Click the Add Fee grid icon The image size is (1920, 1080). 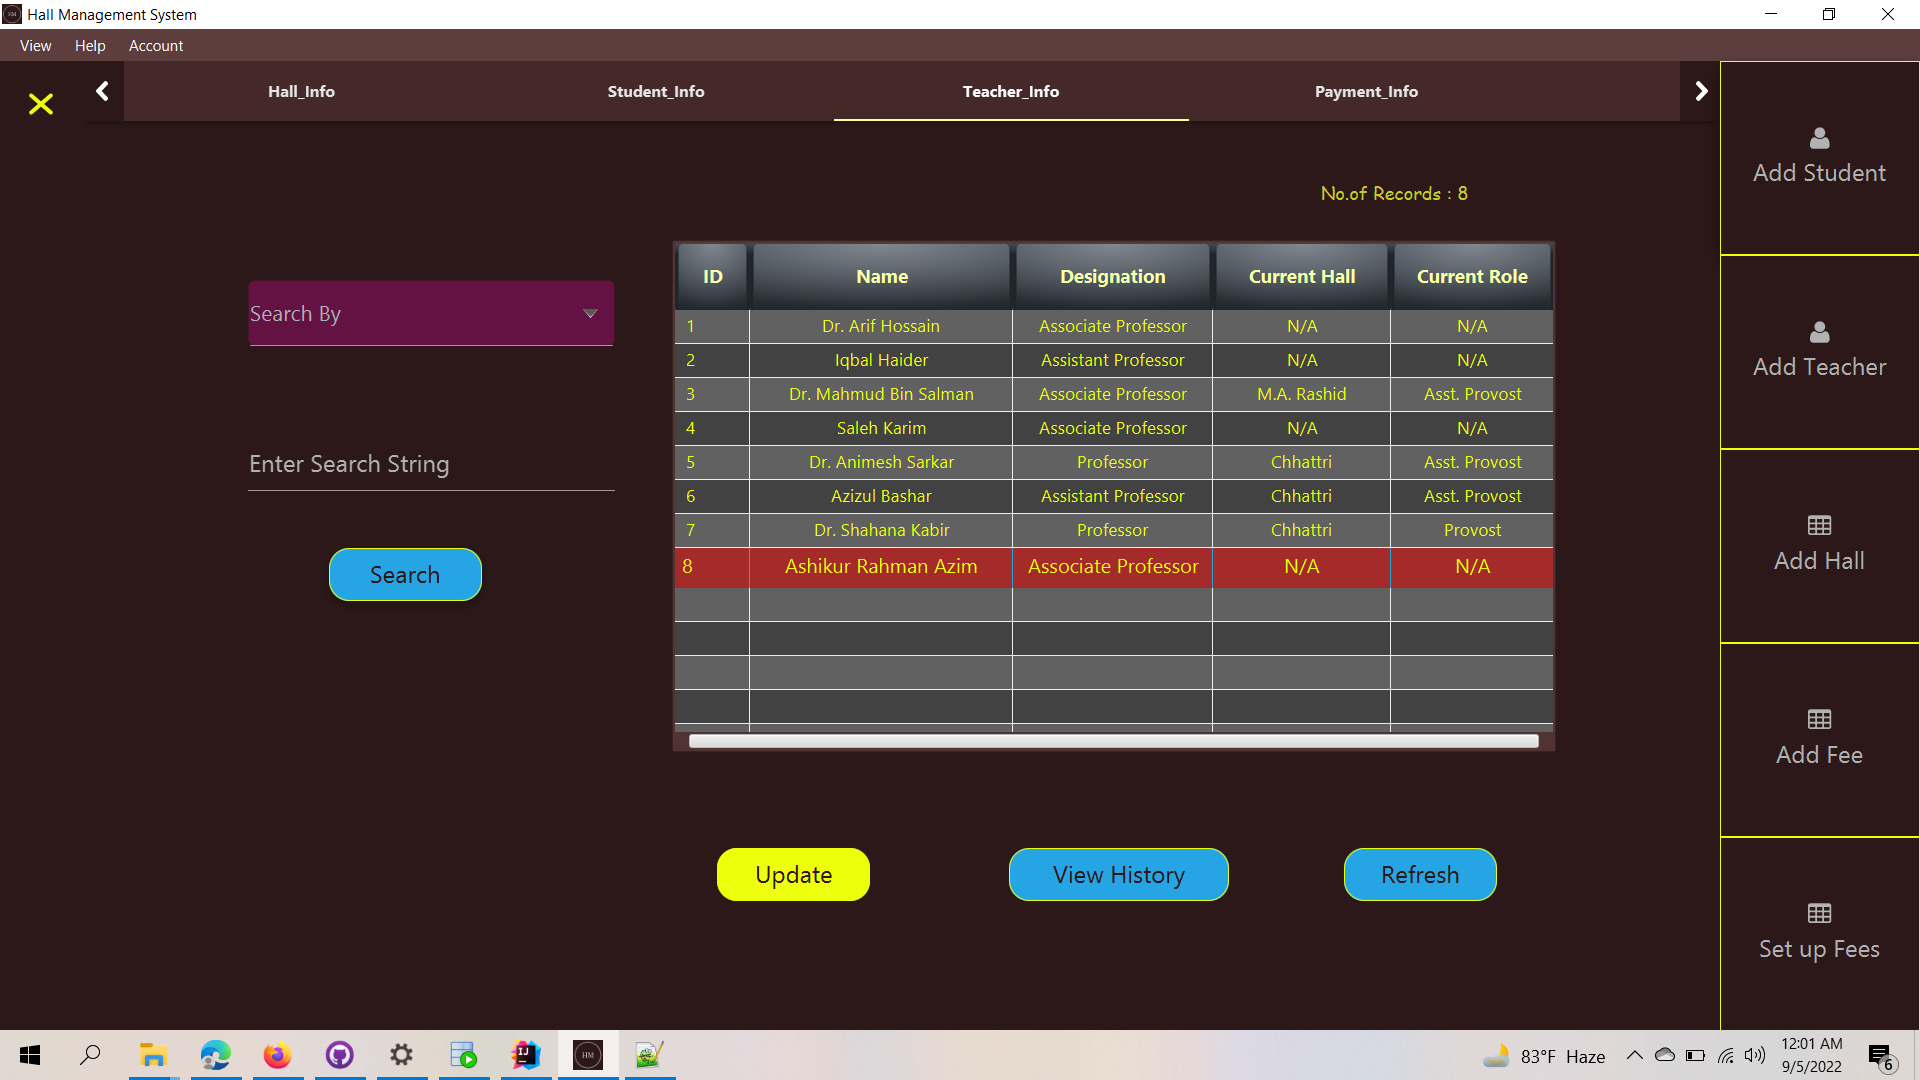pos(1818,719)
